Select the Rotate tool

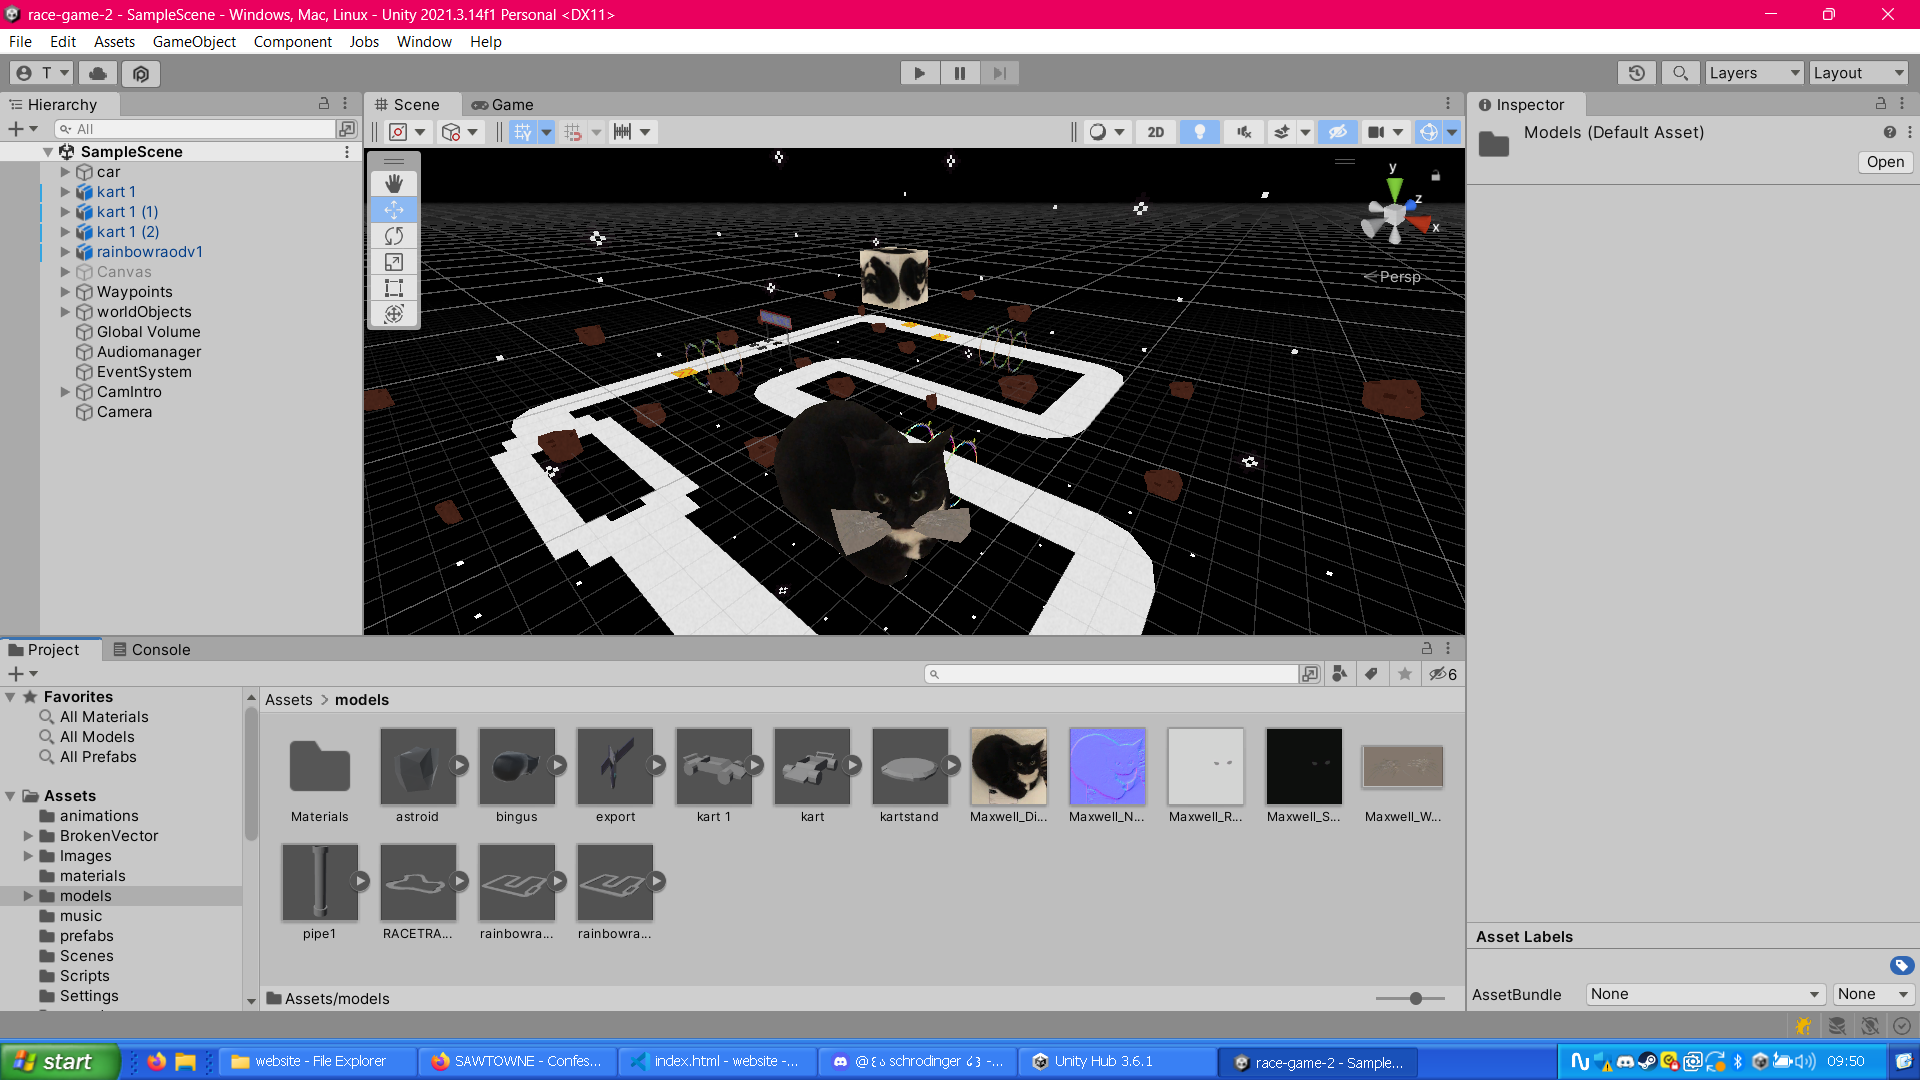(394, 236)
